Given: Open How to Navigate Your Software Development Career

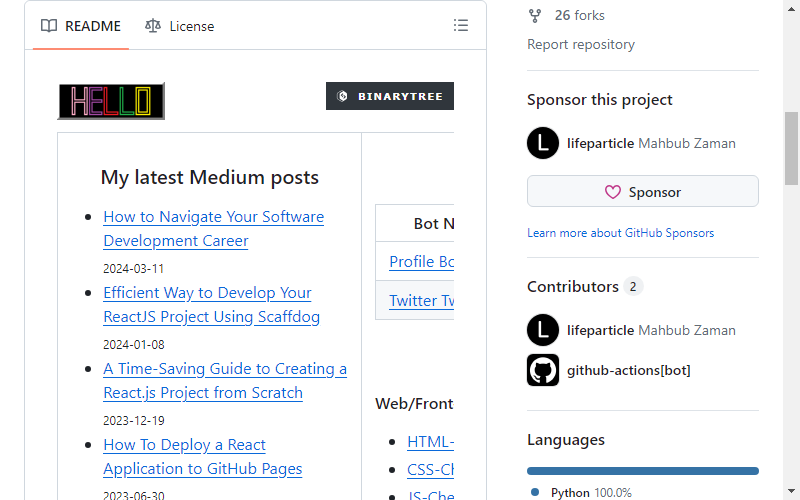Looking at the screenshot, I should tap(213, 229).
